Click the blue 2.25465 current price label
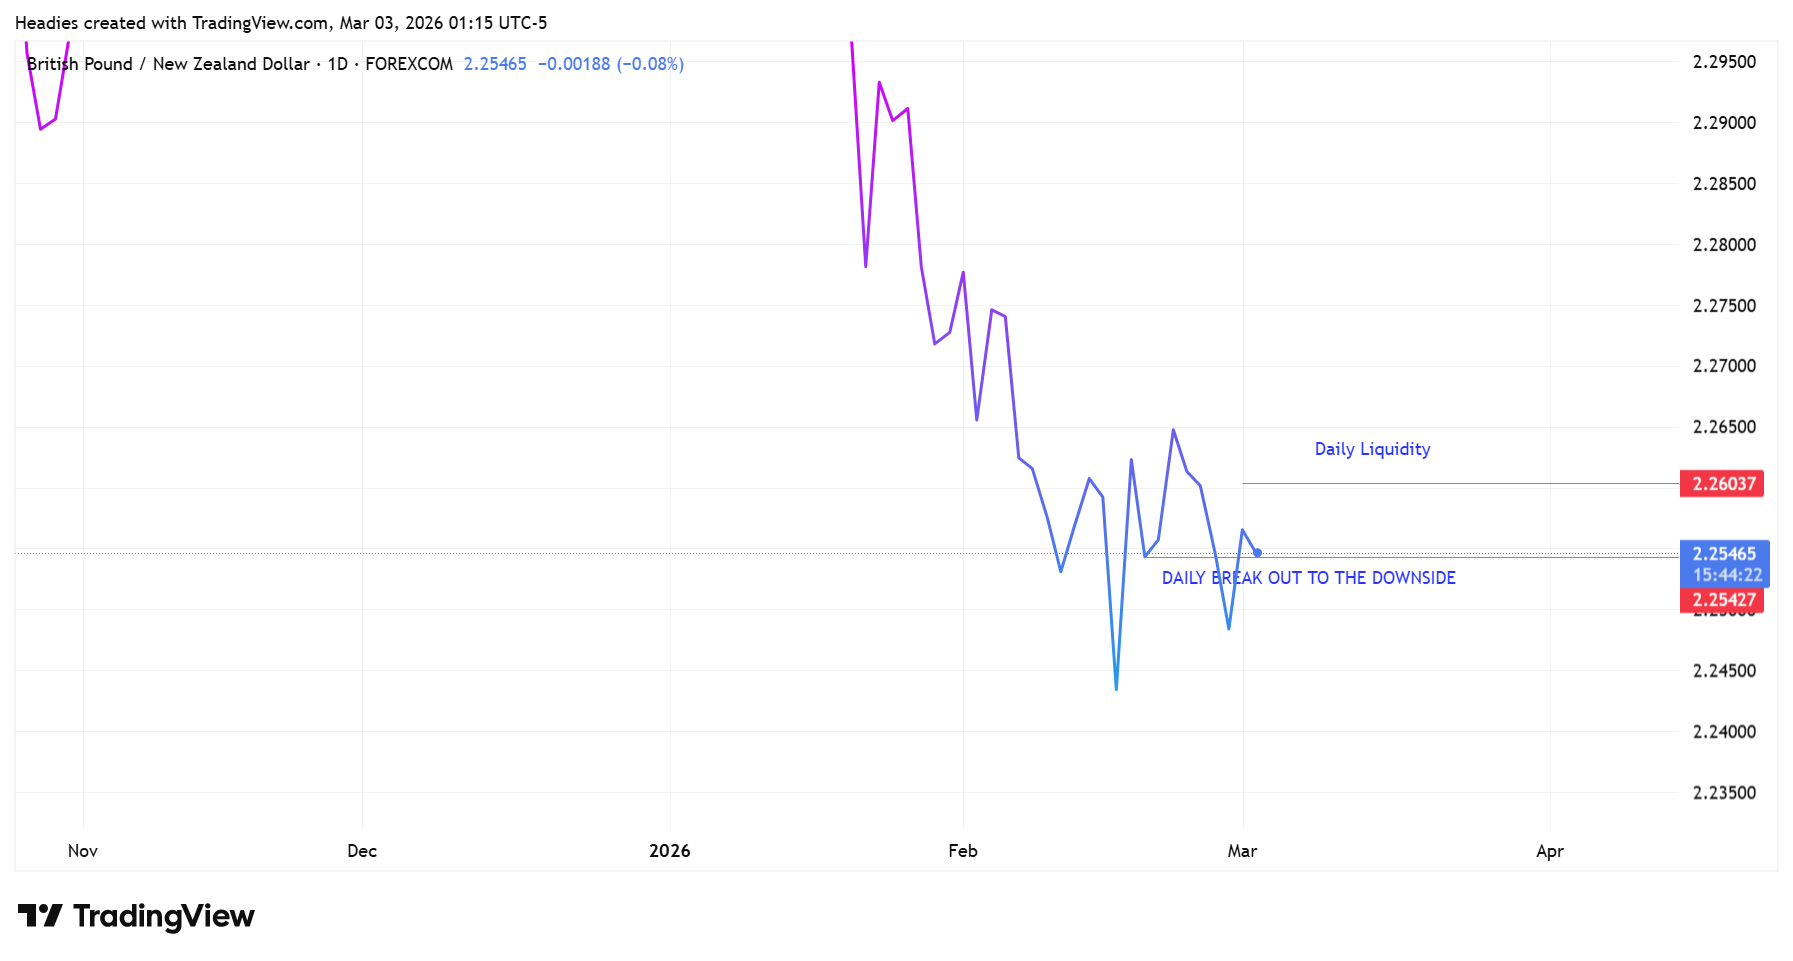The image size is (1793, 961). (x=1723, y=554)
